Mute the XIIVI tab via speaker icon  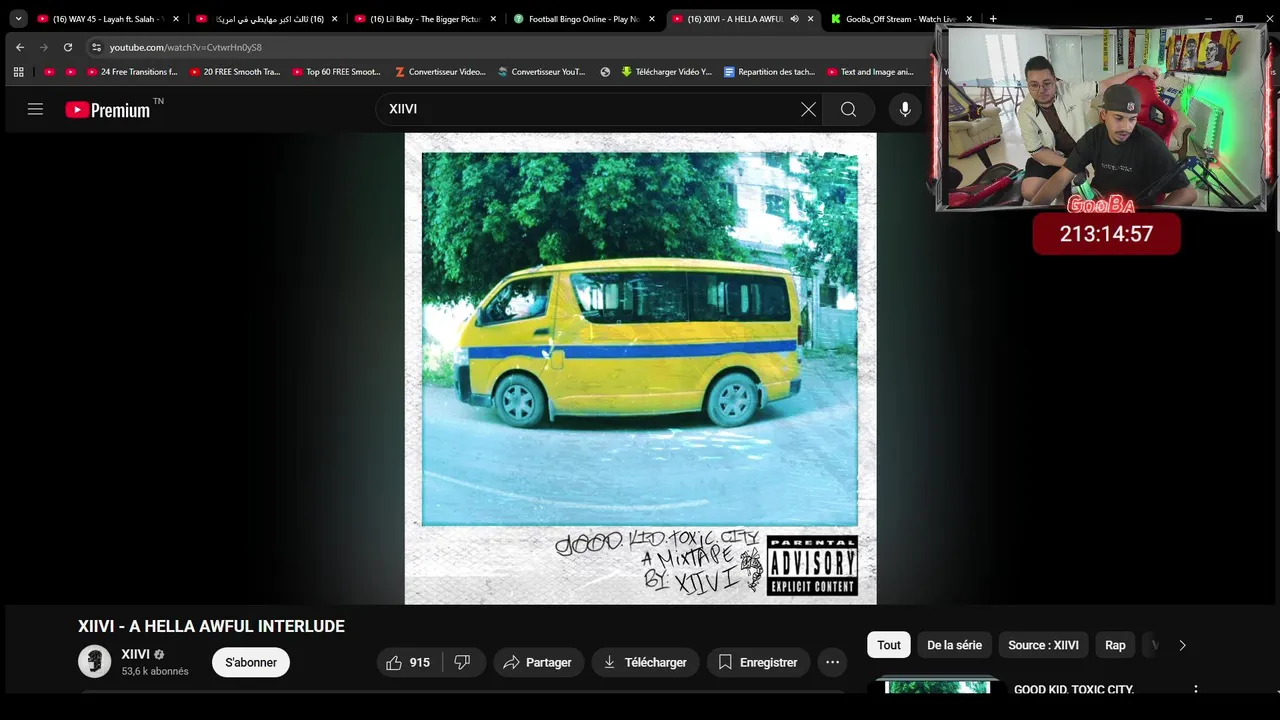click(794, 19)
